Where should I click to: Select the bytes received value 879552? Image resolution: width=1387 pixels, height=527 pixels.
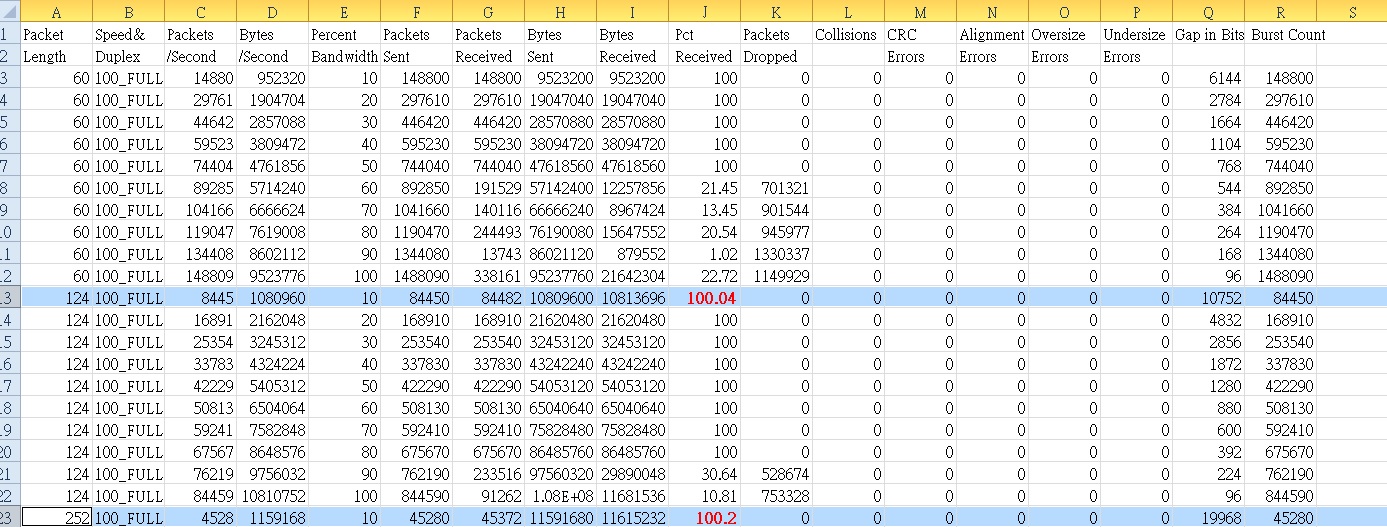point(632,254)
